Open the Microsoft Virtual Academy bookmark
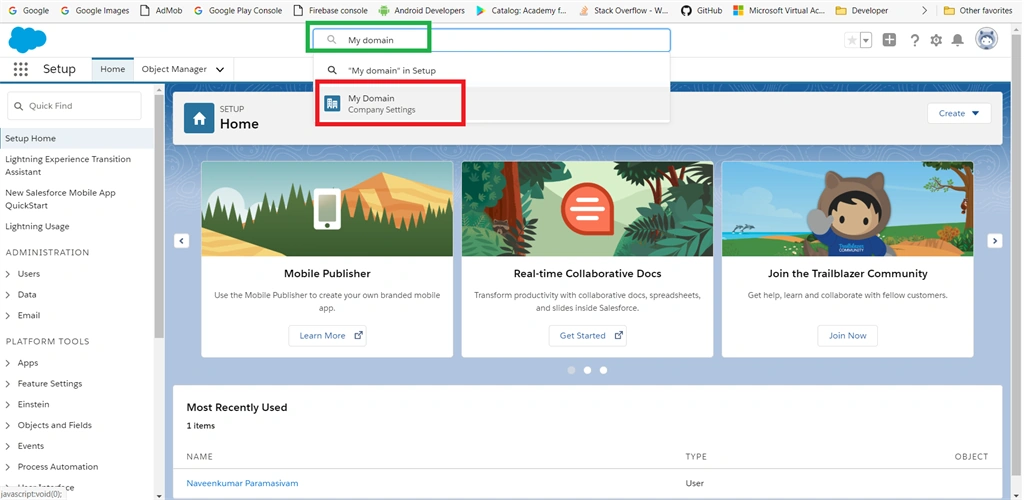Screen dimensions: 1024x500 click(780, 10)
